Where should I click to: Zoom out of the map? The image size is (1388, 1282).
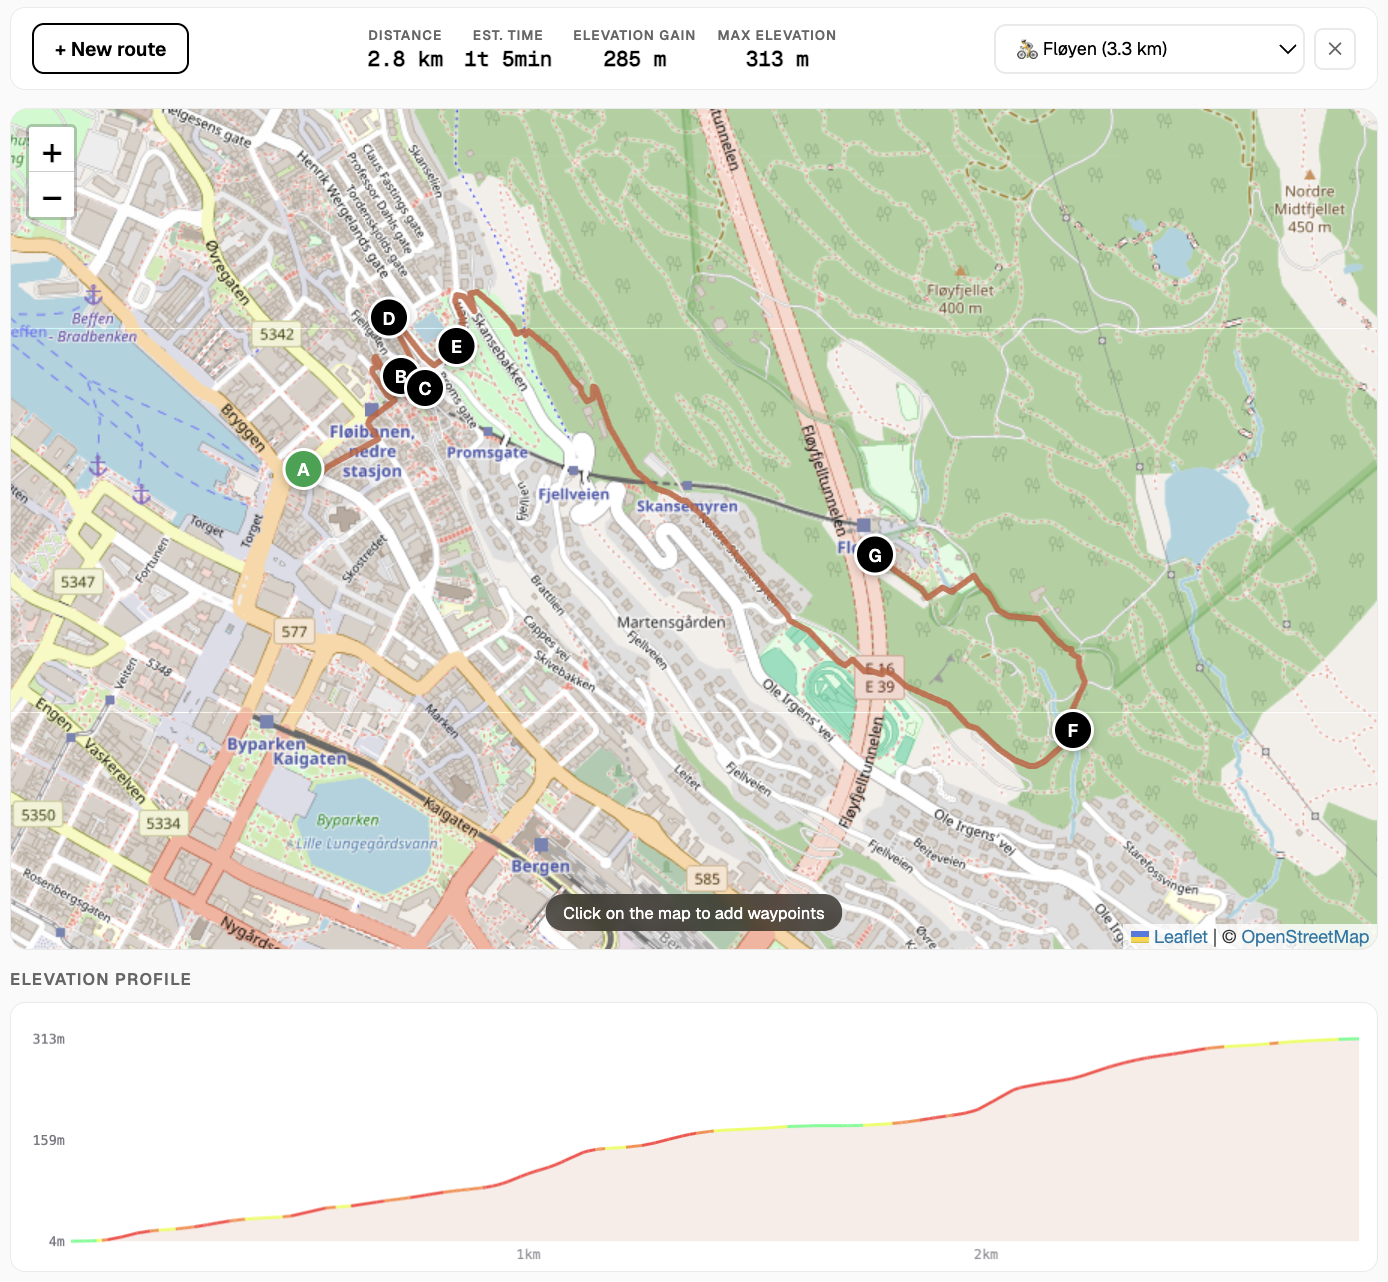[51, 196]
